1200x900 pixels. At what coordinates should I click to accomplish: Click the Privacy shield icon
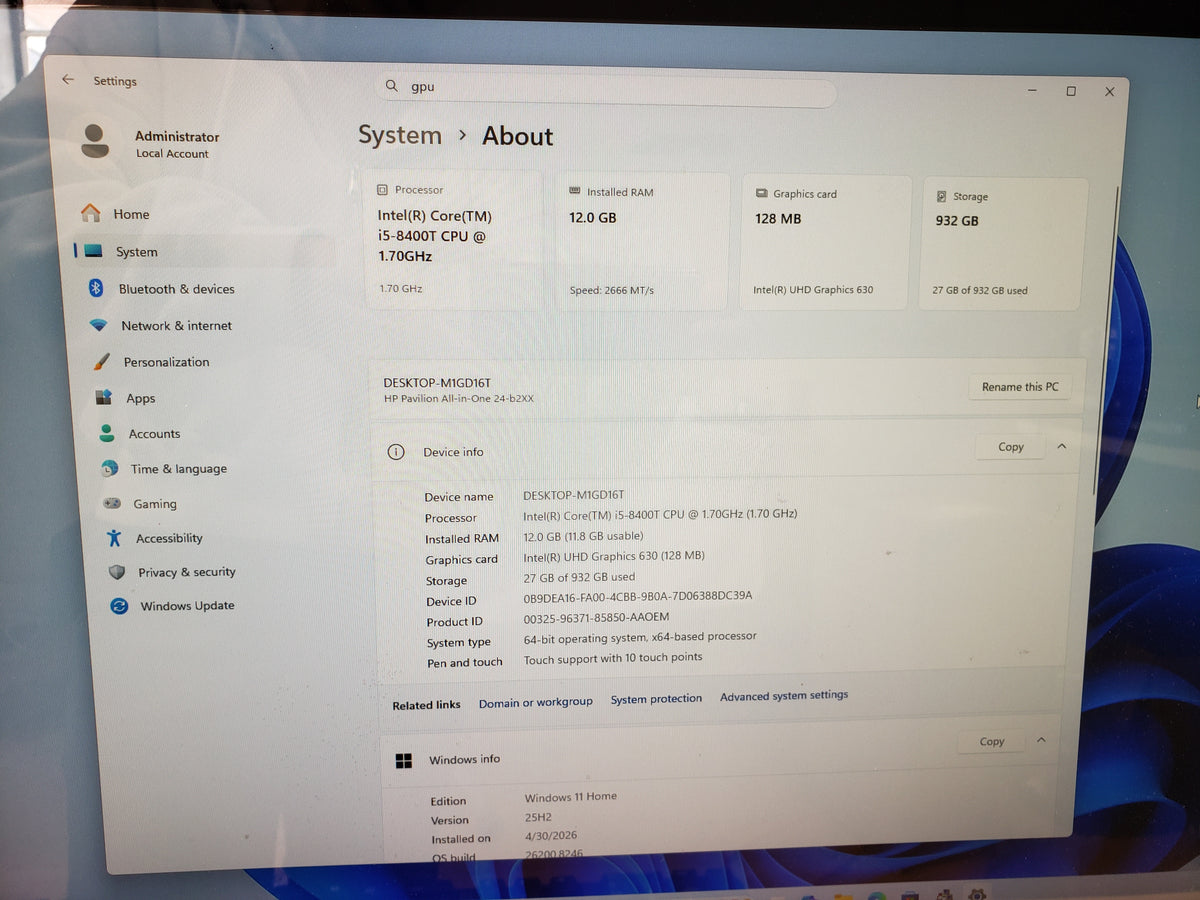point(117,572)
